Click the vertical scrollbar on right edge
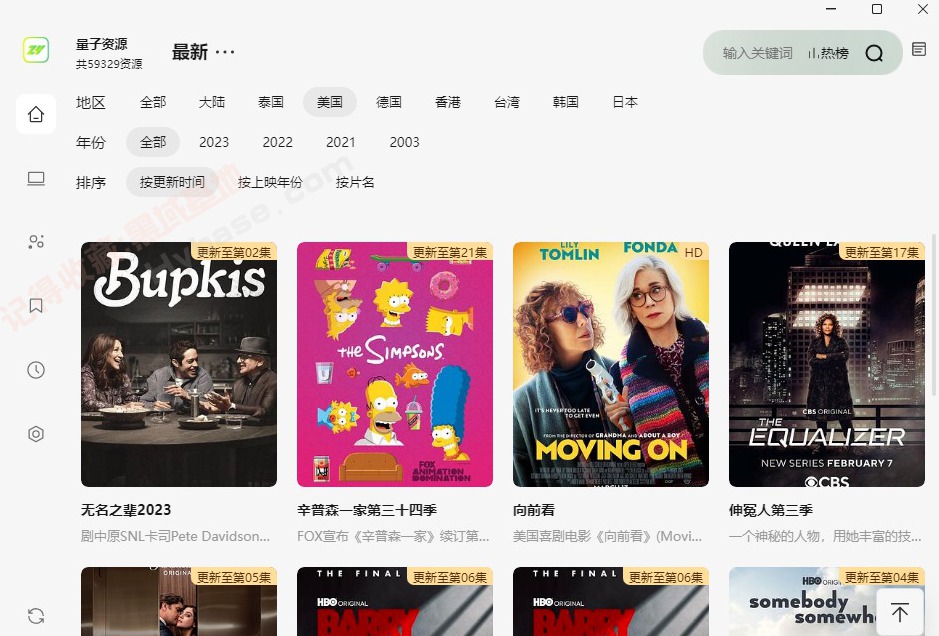The height and width of the screenshot is (636, 939). tap(934, 315)
